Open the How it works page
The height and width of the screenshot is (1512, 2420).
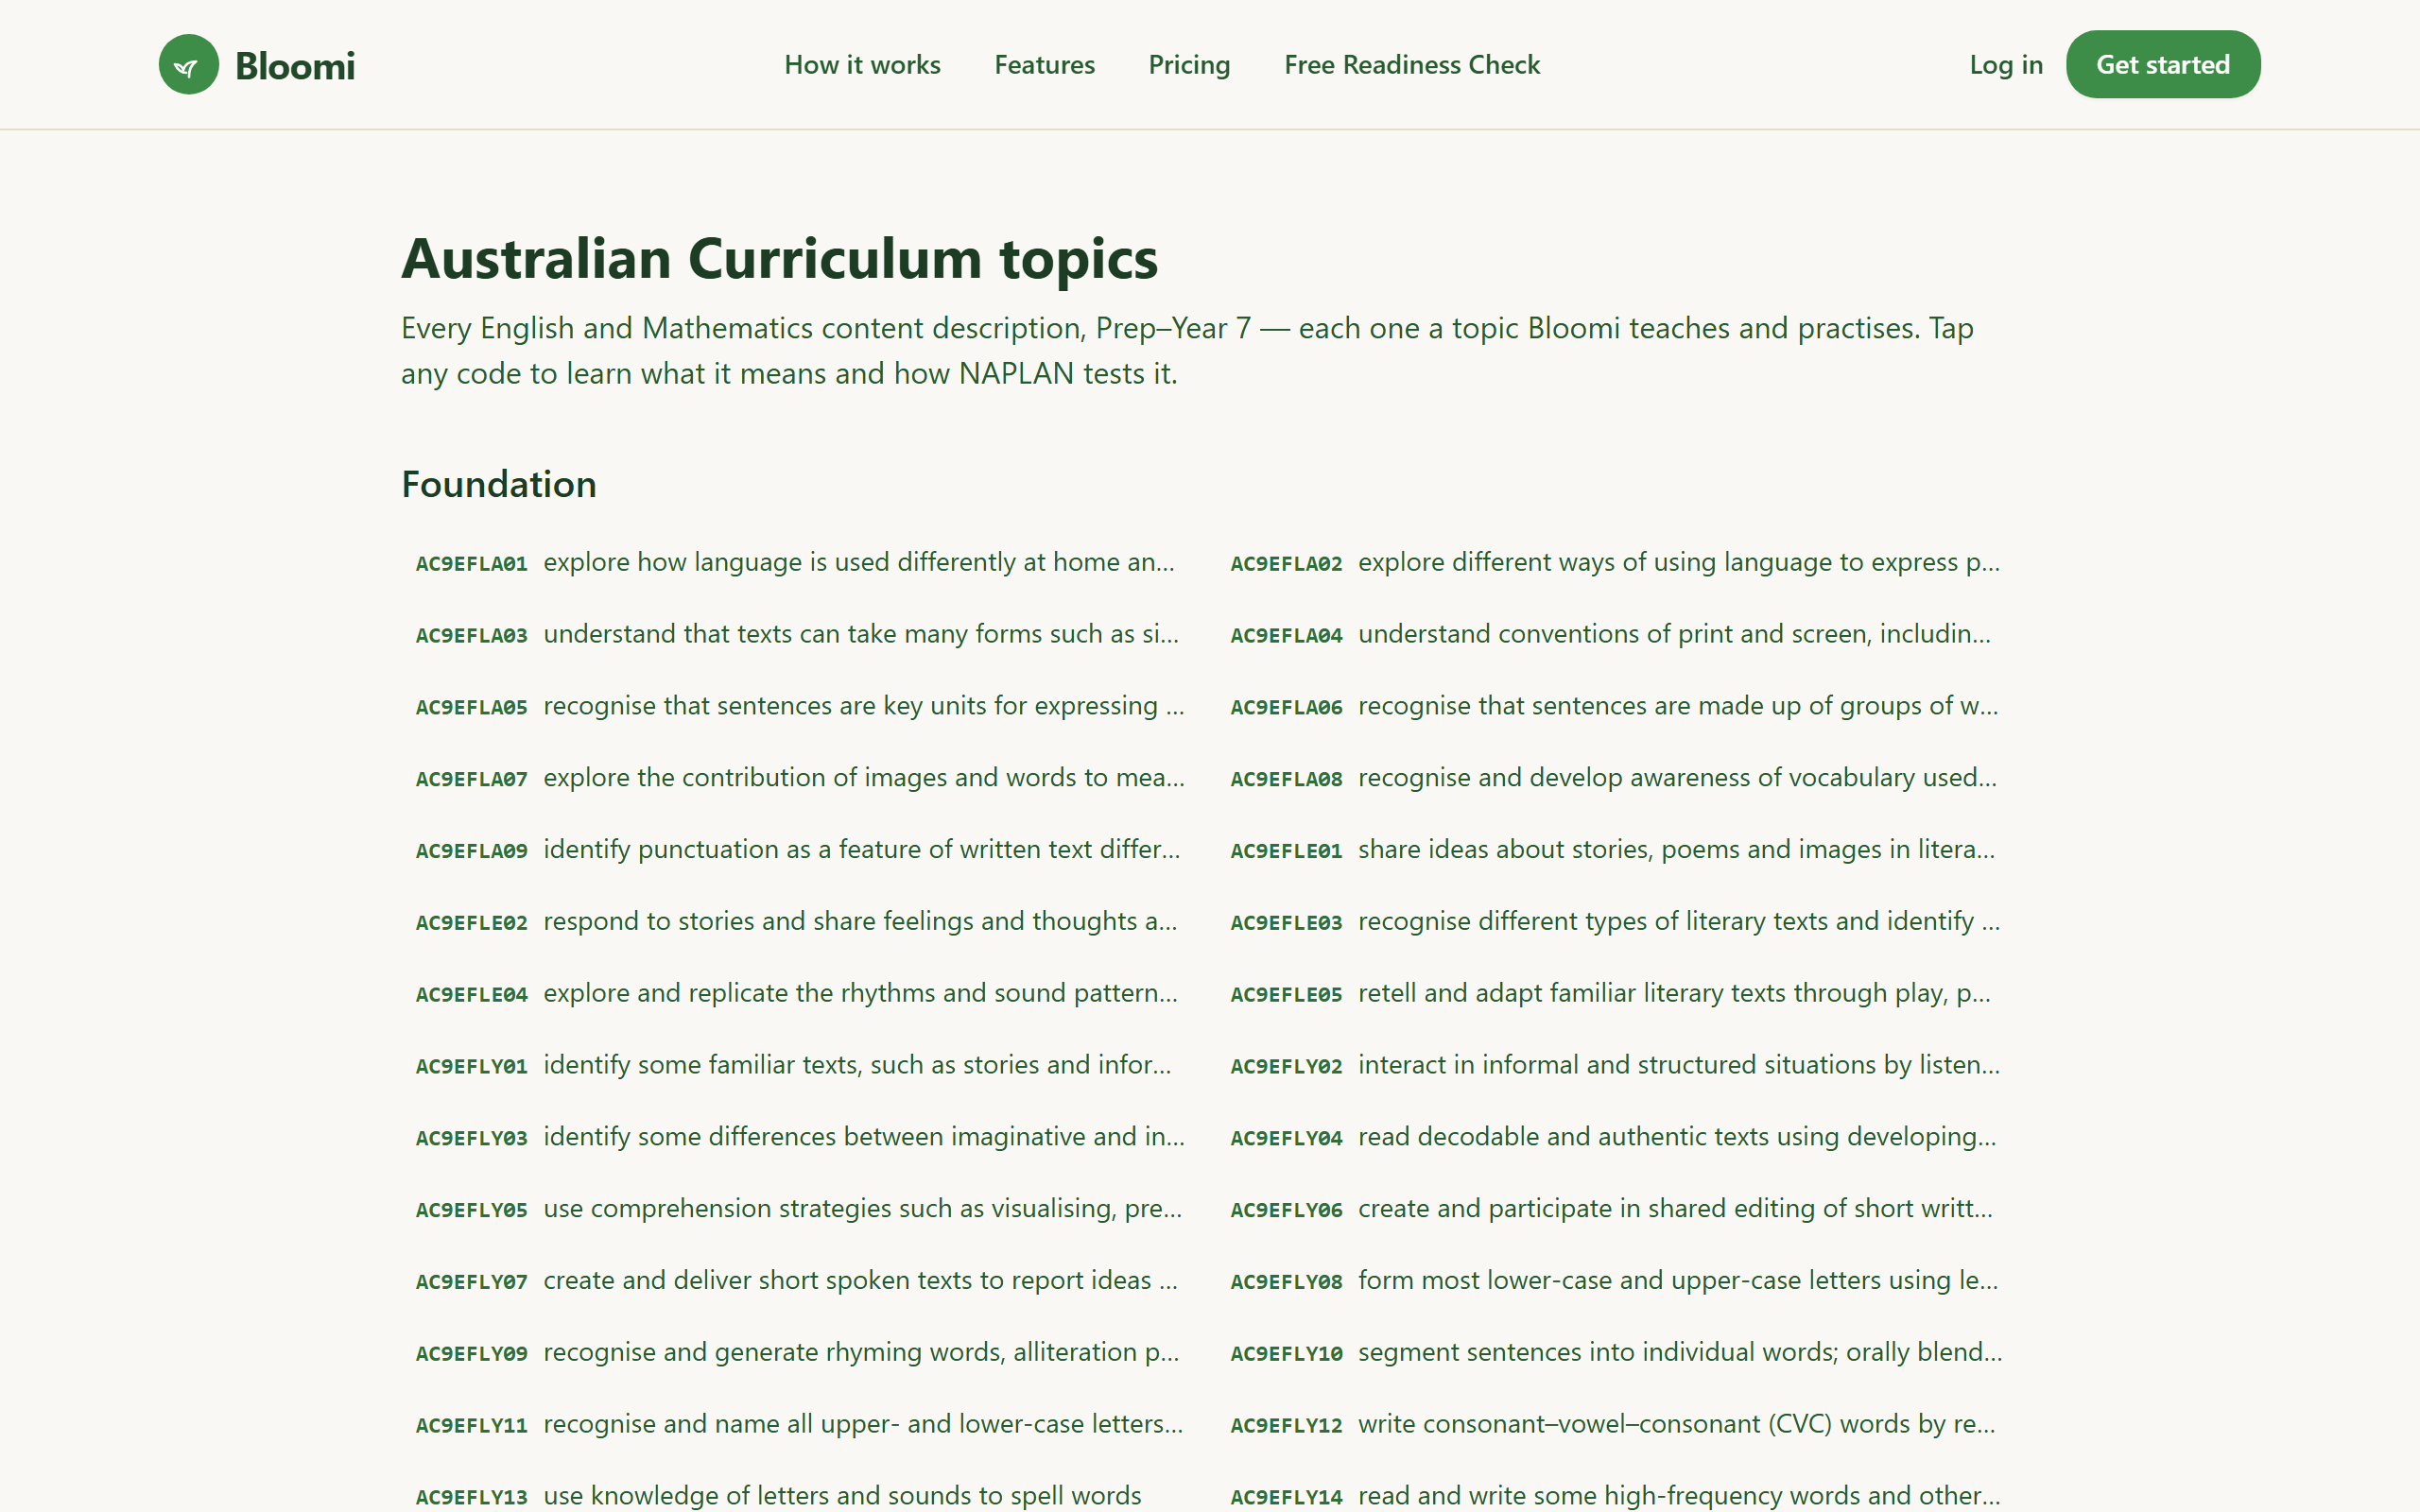coord(862,65)
